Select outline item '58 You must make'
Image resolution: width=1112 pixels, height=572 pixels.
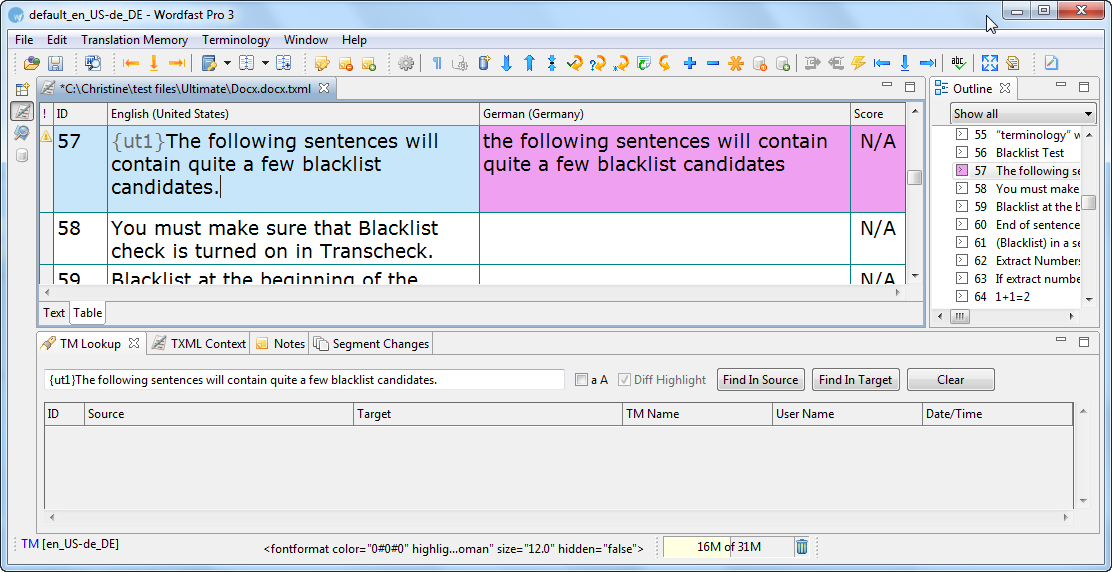(1019, 189)
